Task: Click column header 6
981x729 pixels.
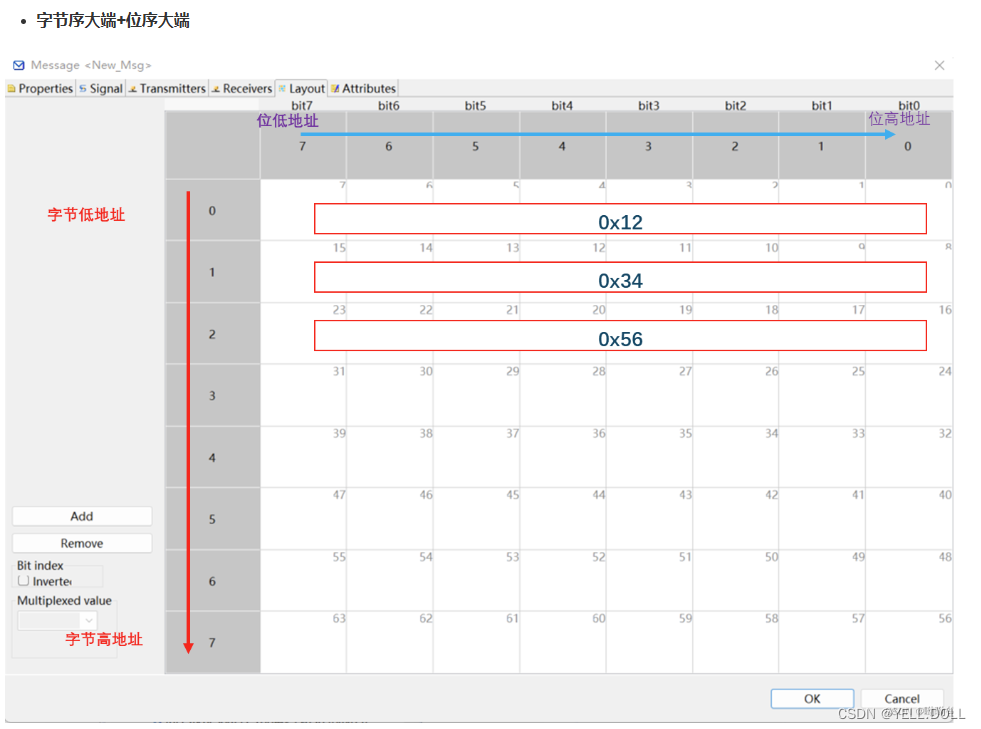Action: [389, 146]
